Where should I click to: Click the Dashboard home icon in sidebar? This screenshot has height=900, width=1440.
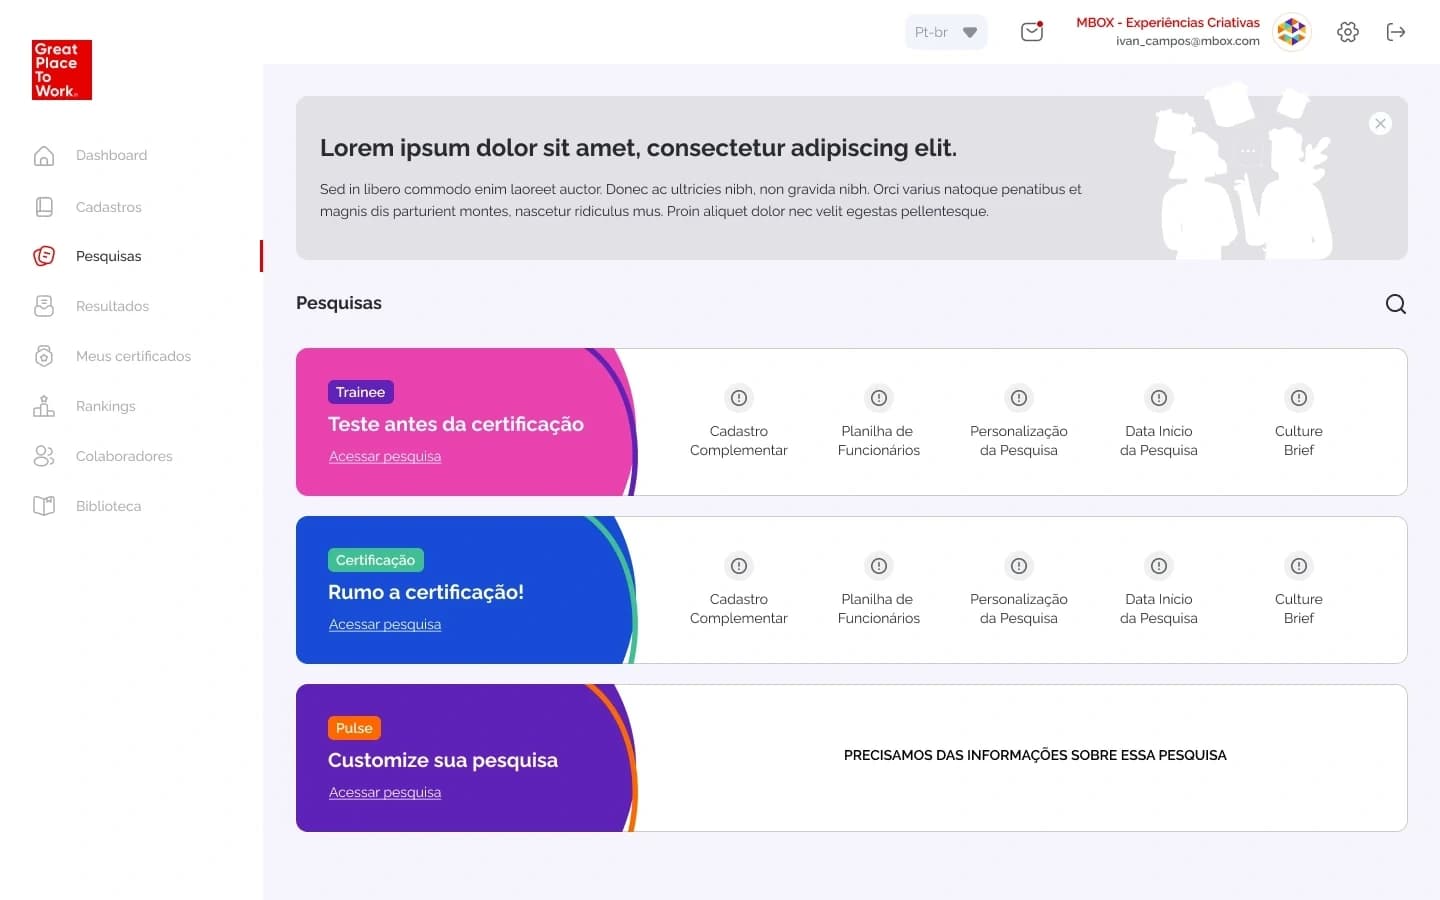pyautogui.click(x=44, y=156)
